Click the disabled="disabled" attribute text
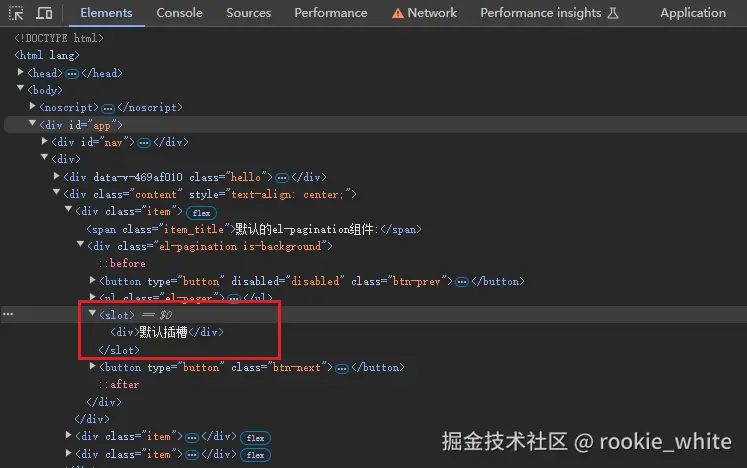This screenshot has width=747, height=468. 288,281
